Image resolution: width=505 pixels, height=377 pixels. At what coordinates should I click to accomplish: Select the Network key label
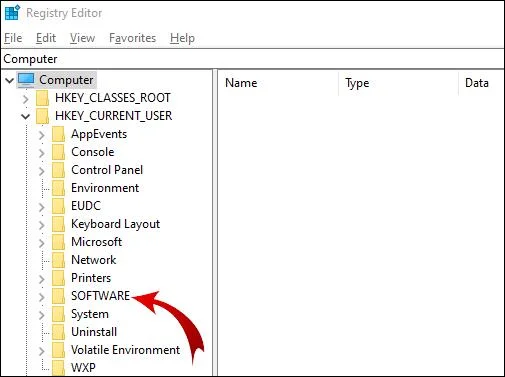coord(94,260)
